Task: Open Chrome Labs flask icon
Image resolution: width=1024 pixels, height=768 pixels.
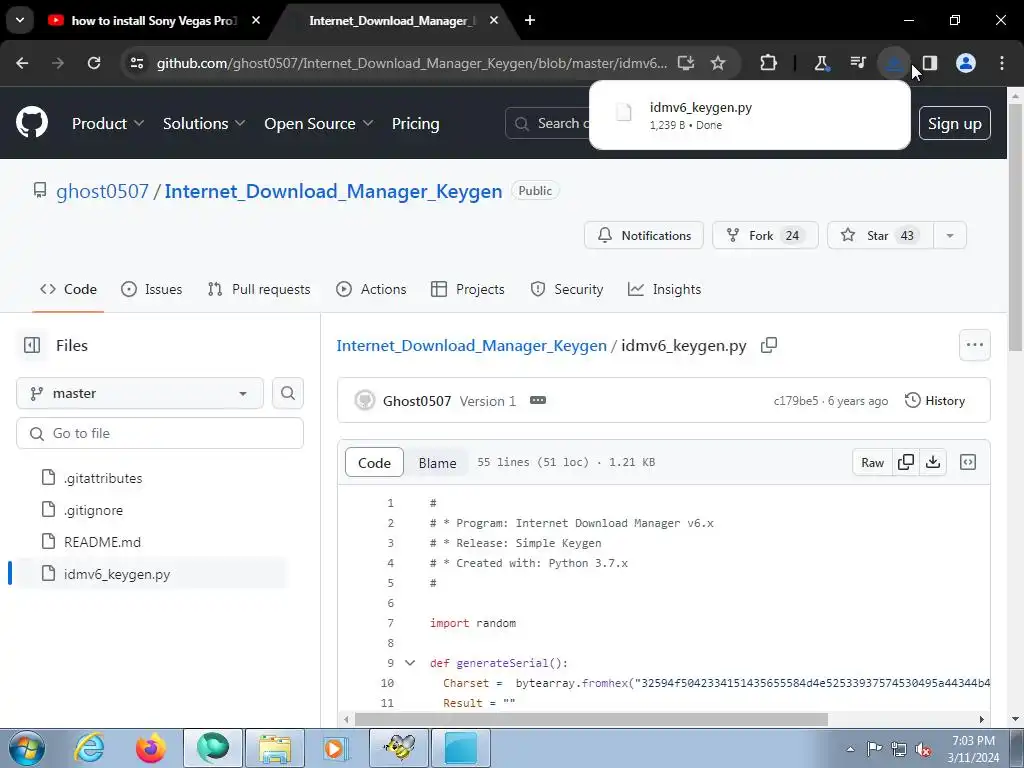Action: pos(822,63)
